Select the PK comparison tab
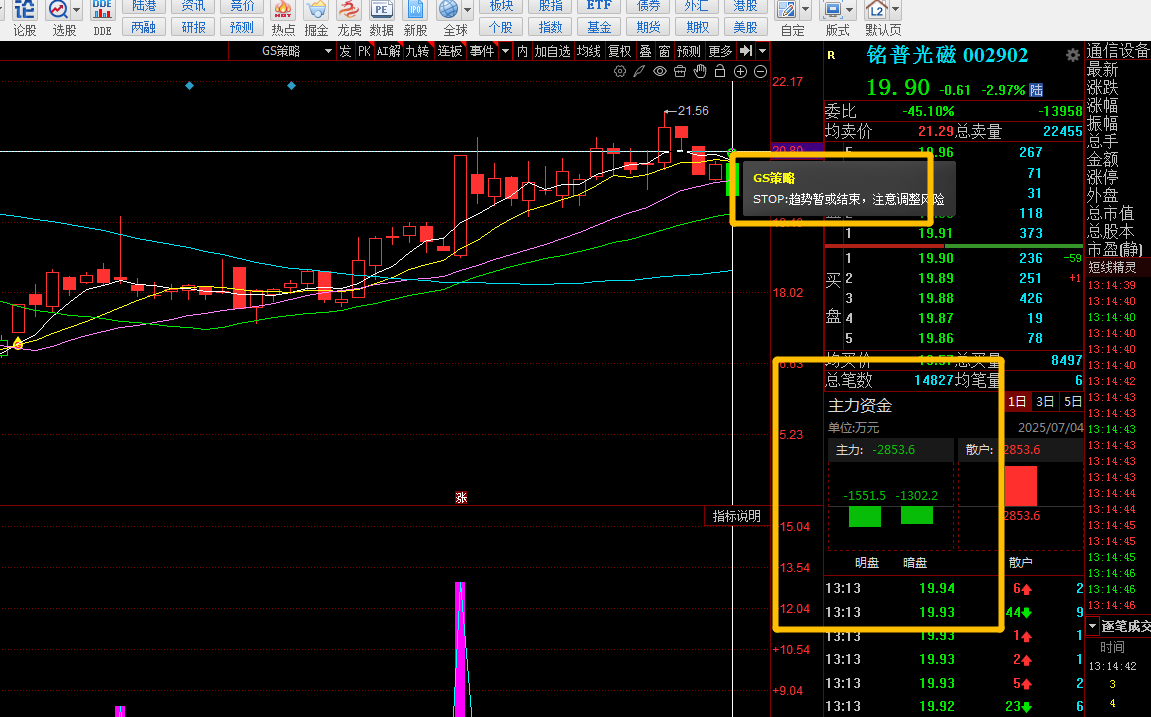This screenshot has height=717, width=1151. pyautogui.click(x=364, y=51)
